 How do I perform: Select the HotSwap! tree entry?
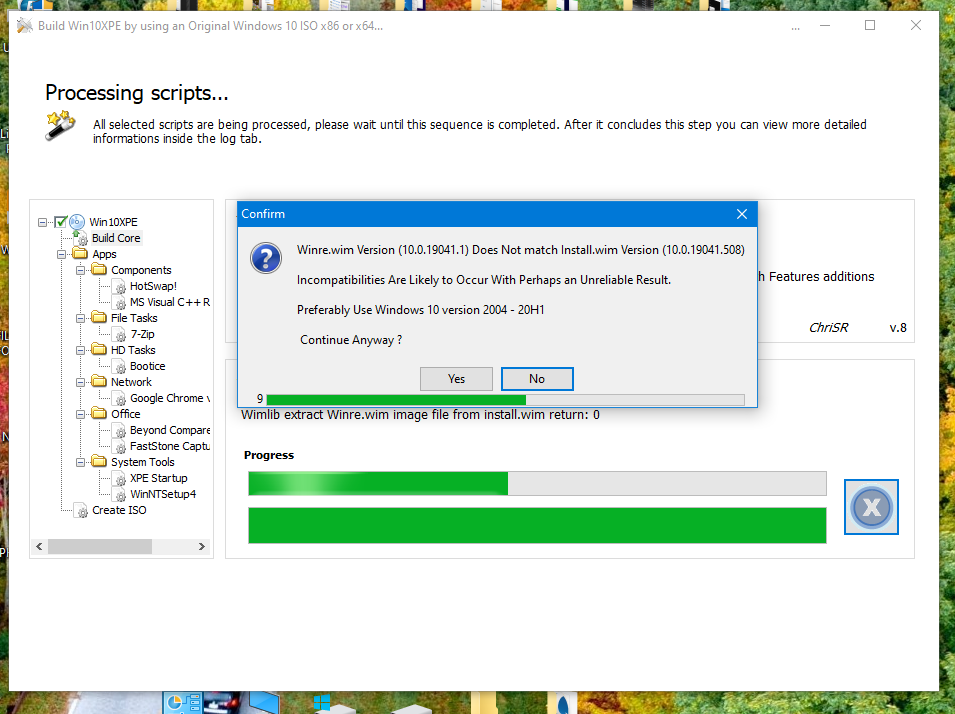[153, 286]
